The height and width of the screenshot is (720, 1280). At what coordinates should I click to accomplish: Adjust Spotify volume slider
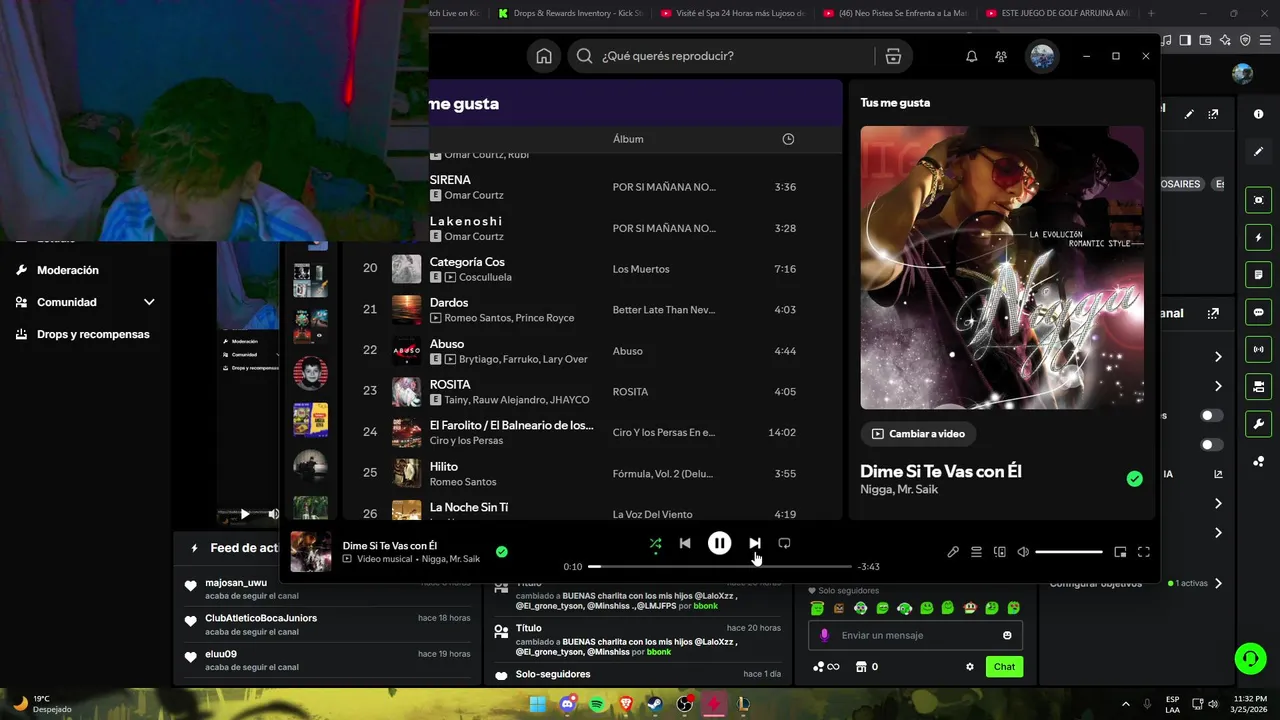tap(1069, 552)
